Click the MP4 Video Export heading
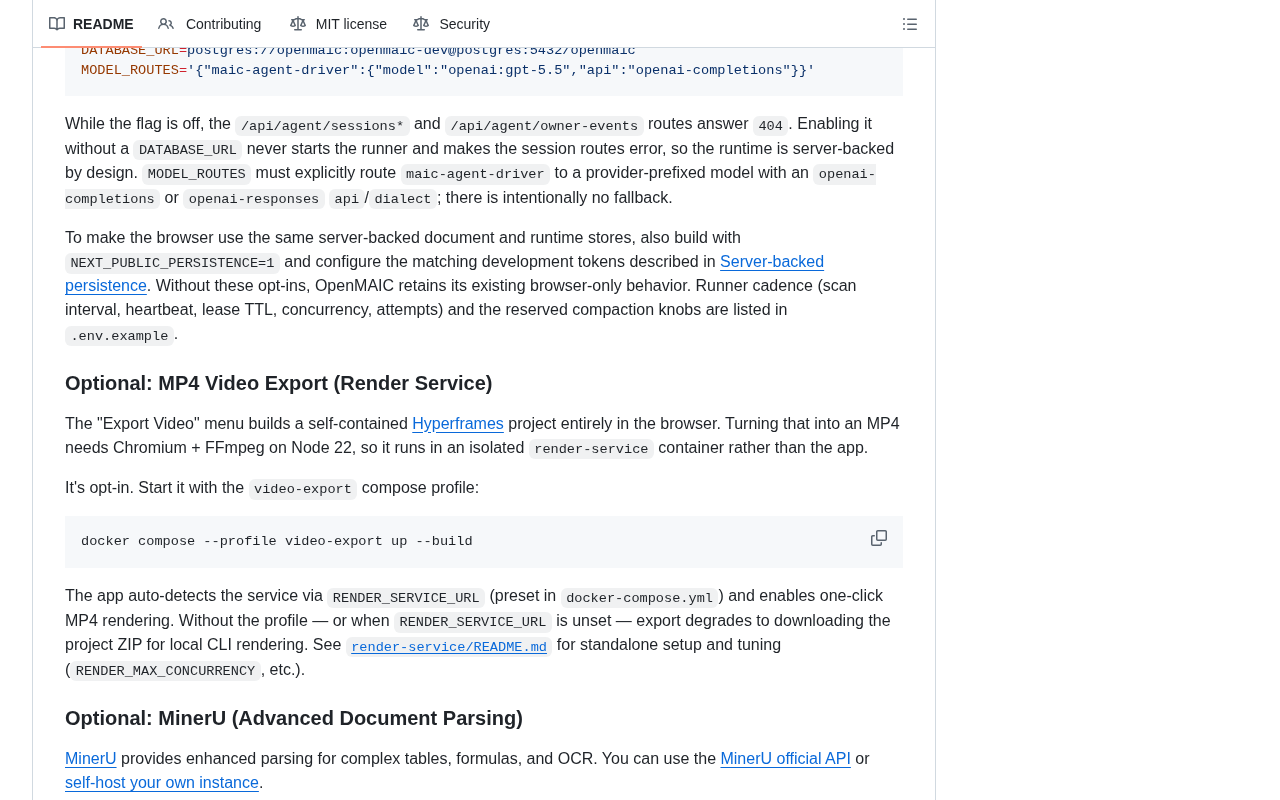The width and height of the screenshot is (1280, 800). (279, 383)
